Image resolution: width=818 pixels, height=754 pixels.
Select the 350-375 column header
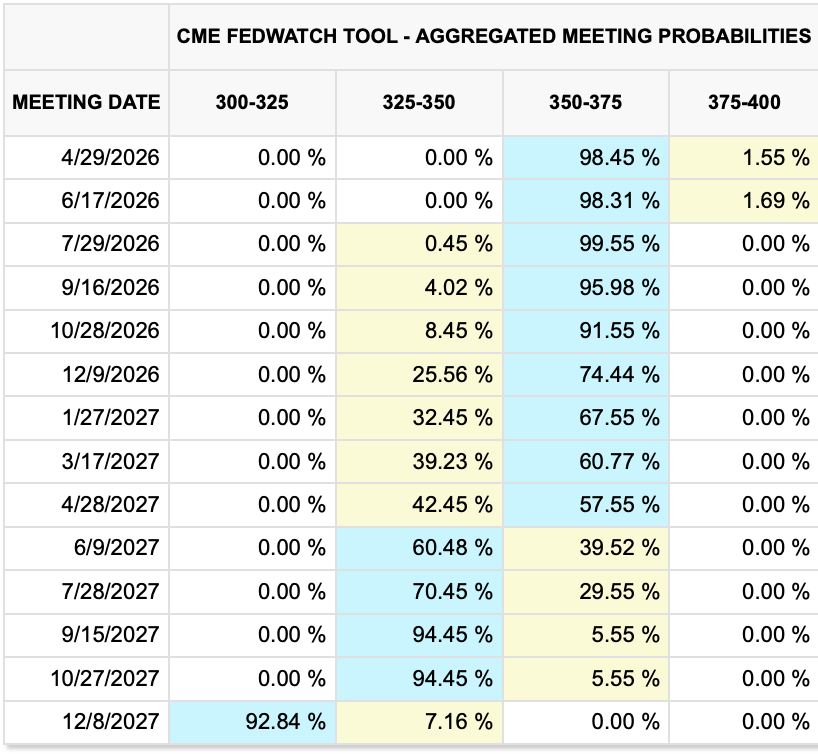(585, 102)
